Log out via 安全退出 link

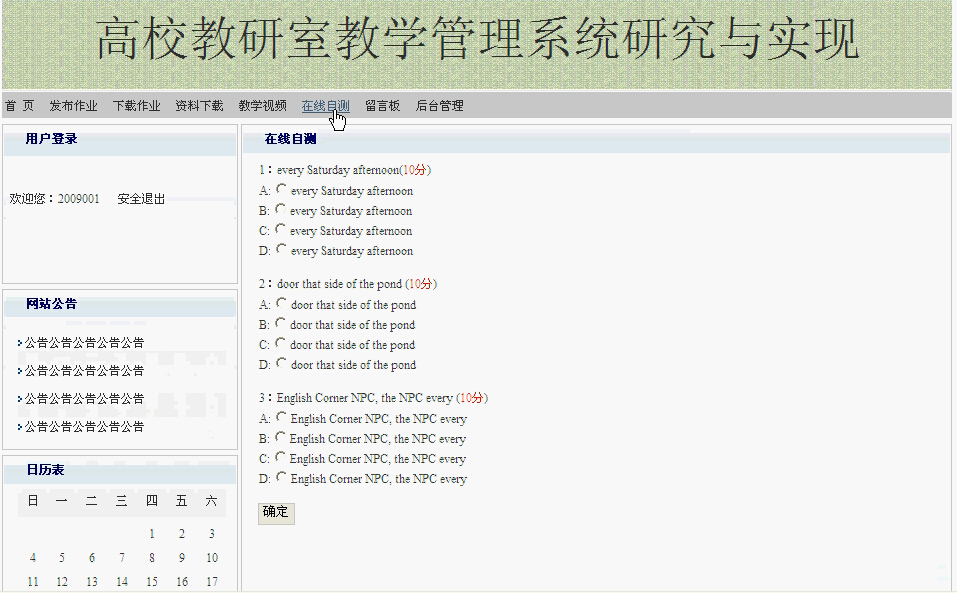pos(141,199)
